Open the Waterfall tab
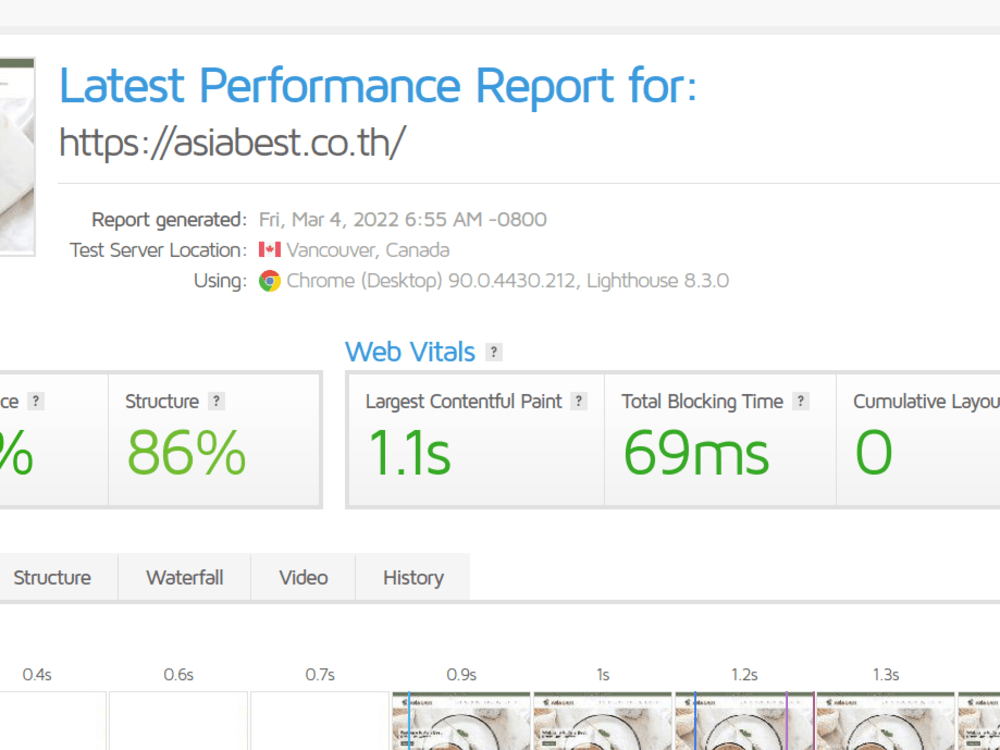 pyautogui.click(x=185, y=578)
